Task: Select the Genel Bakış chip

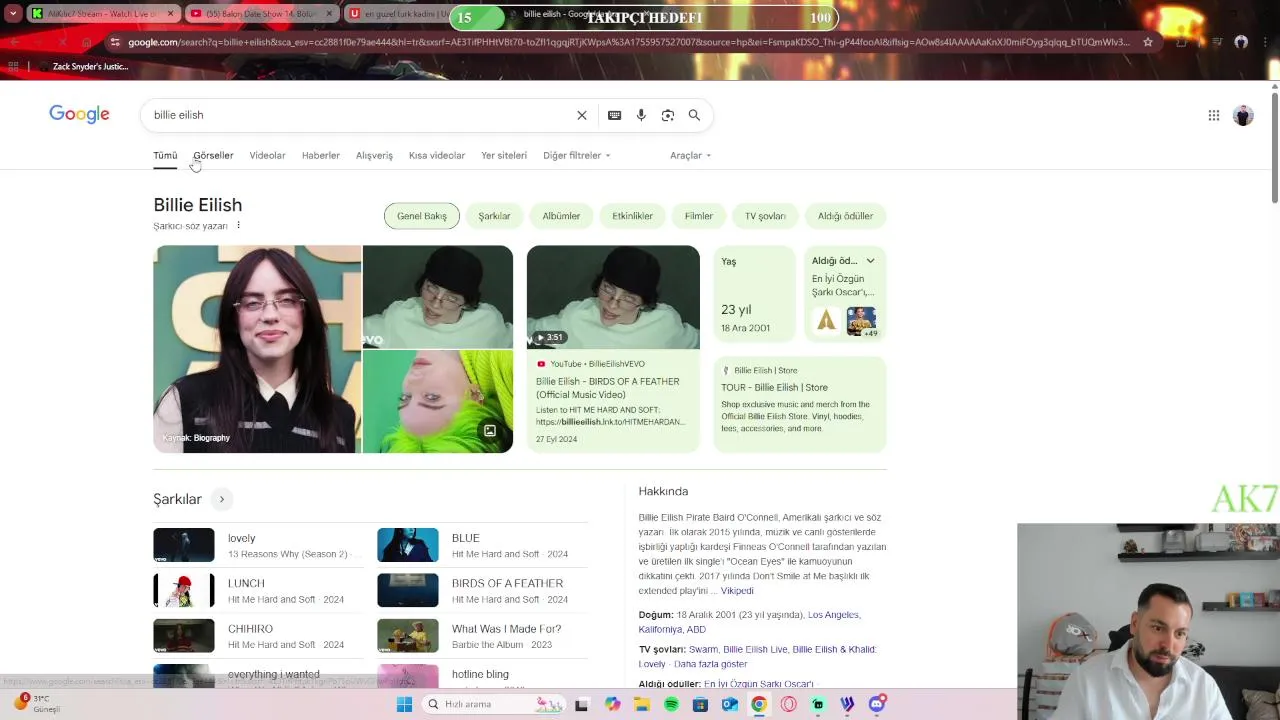Action: (x=422, y=216)
